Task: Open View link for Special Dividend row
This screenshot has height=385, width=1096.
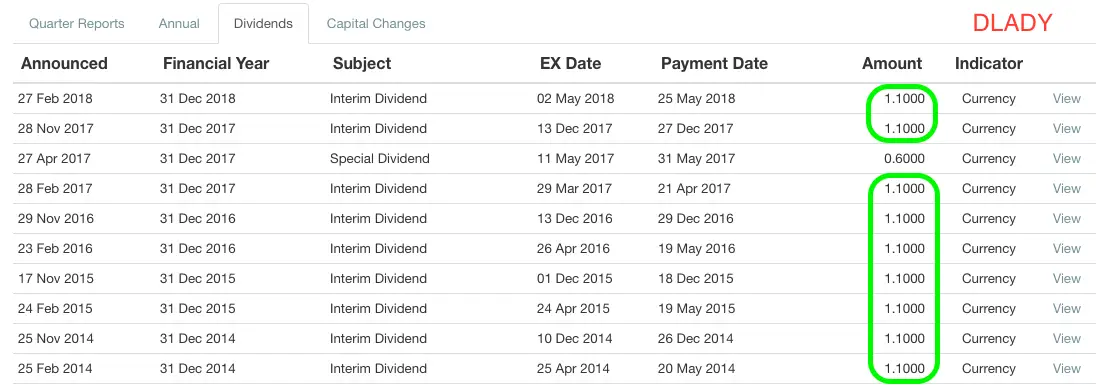Action: 1067,159
